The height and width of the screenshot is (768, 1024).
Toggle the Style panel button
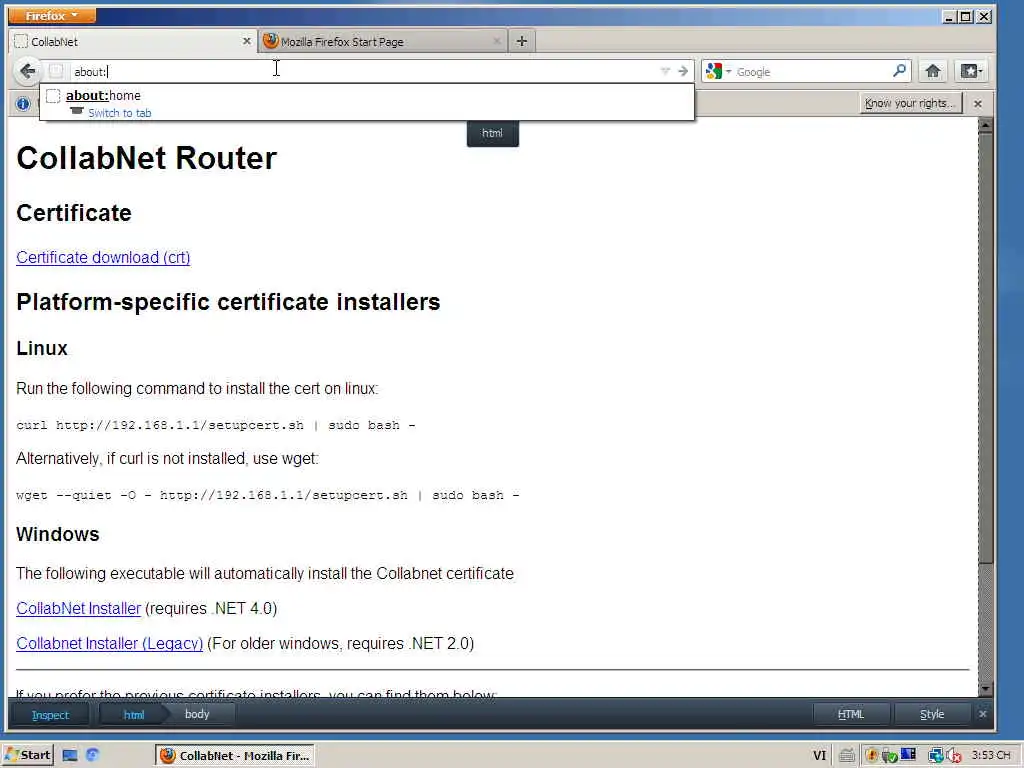pyautogui.click(x=932, y=714)
